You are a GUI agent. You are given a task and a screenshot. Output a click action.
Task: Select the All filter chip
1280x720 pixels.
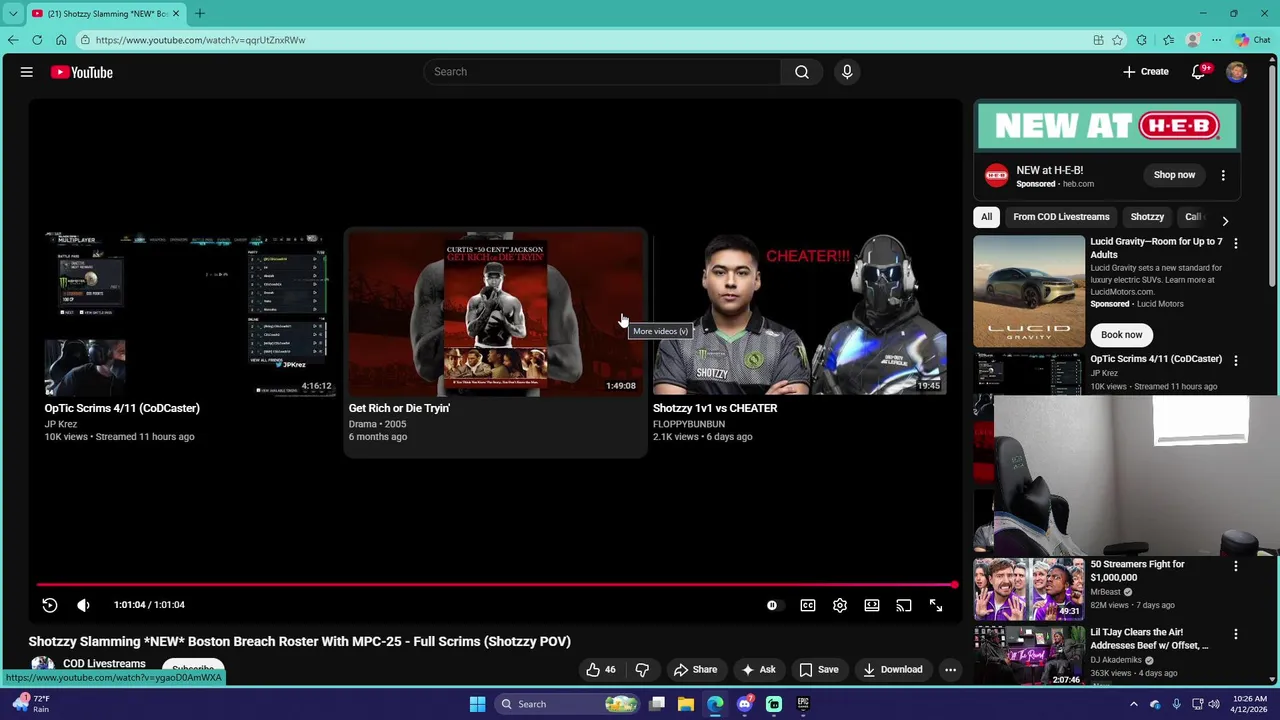[x=986, y=217]
